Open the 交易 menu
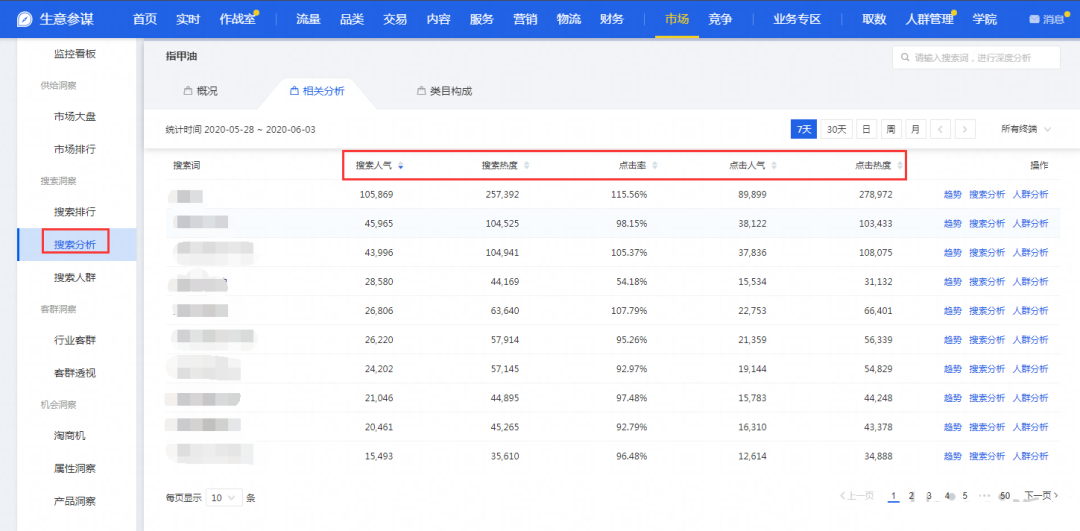The image size is (1080, 531). pos(395,19)
